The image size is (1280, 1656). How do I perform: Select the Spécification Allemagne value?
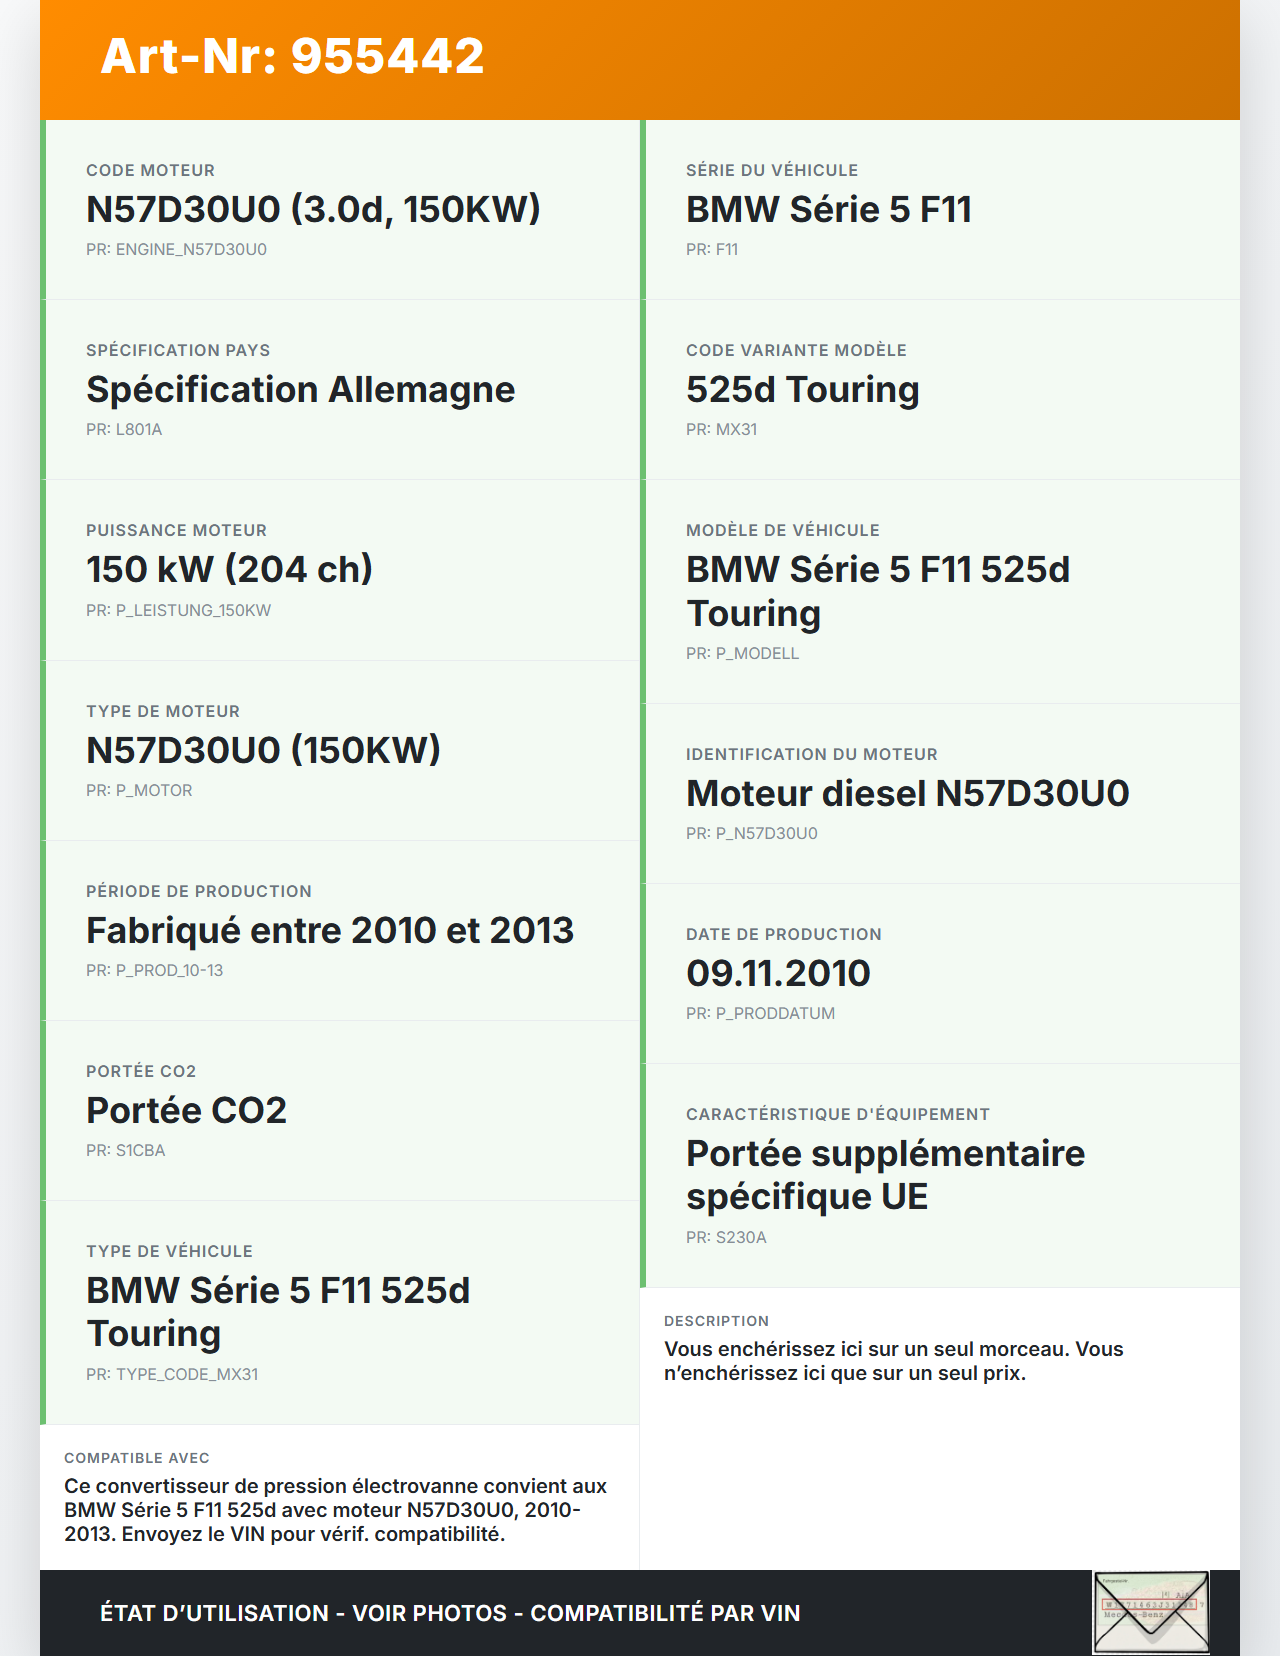(x=300, y=389)
